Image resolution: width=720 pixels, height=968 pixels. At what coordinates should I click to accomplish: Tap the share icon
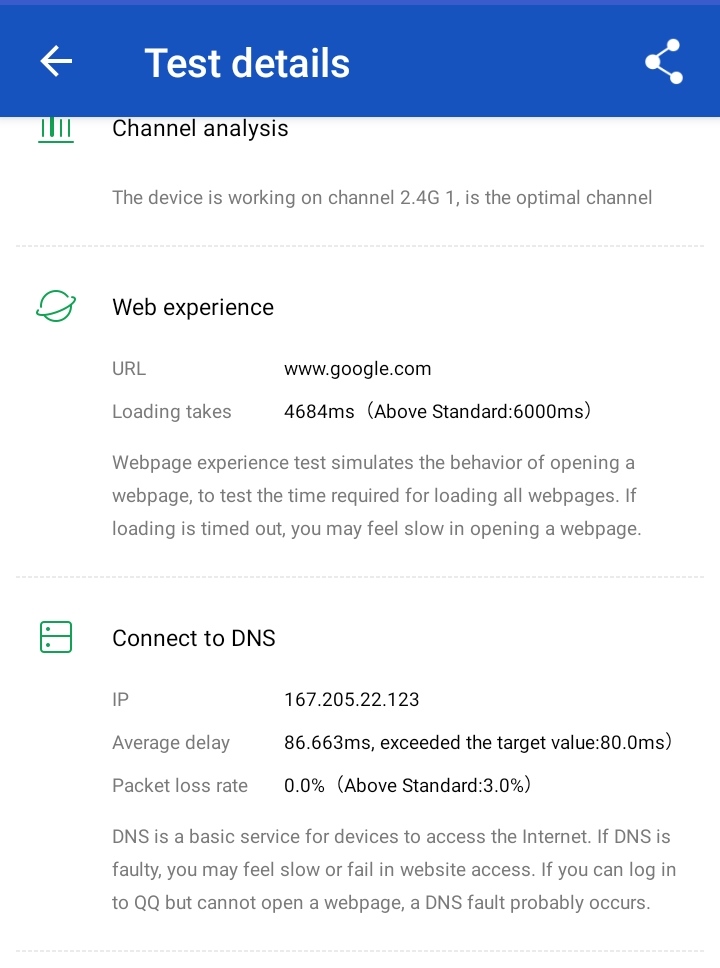663,62
